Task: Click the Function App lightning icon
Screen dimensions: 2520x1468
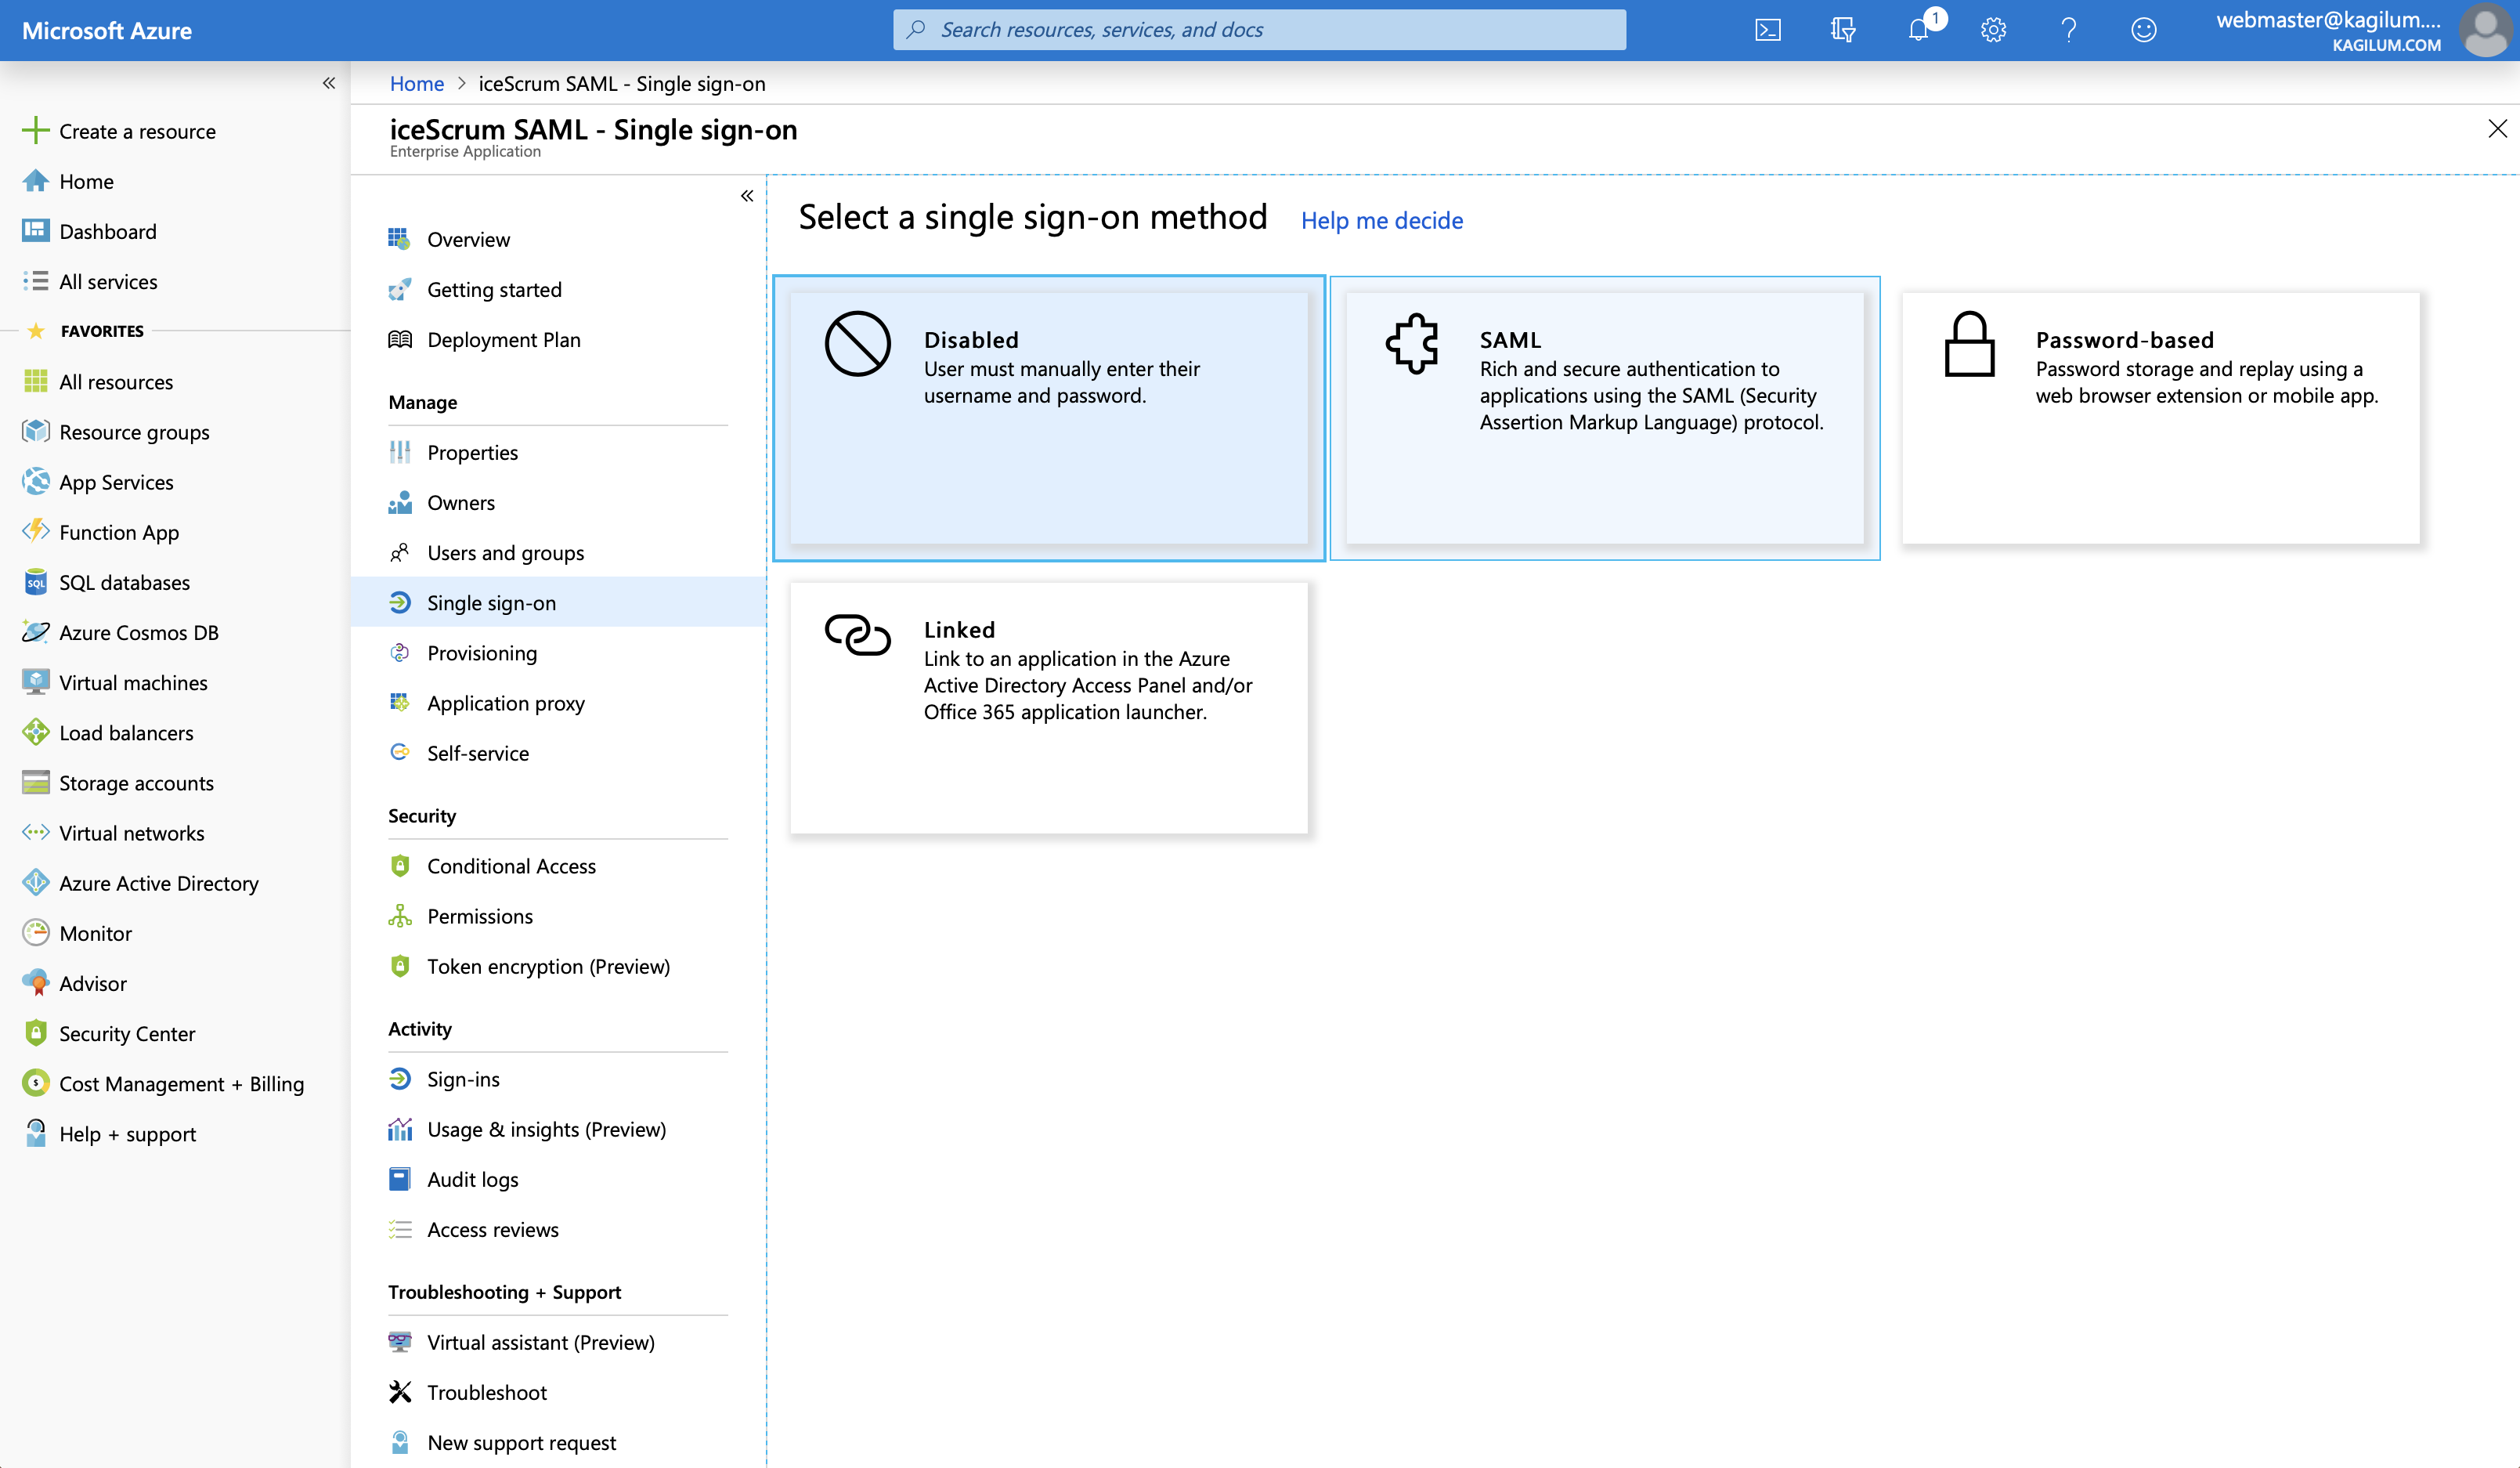Action: 35,532
